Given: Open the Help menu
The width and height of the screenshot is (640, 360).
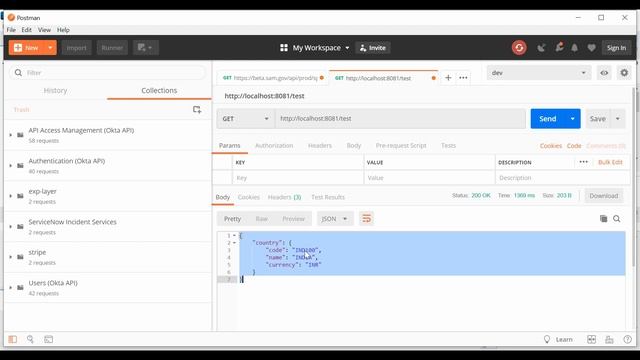Looking at the screenshot, I should coord(63,30).
